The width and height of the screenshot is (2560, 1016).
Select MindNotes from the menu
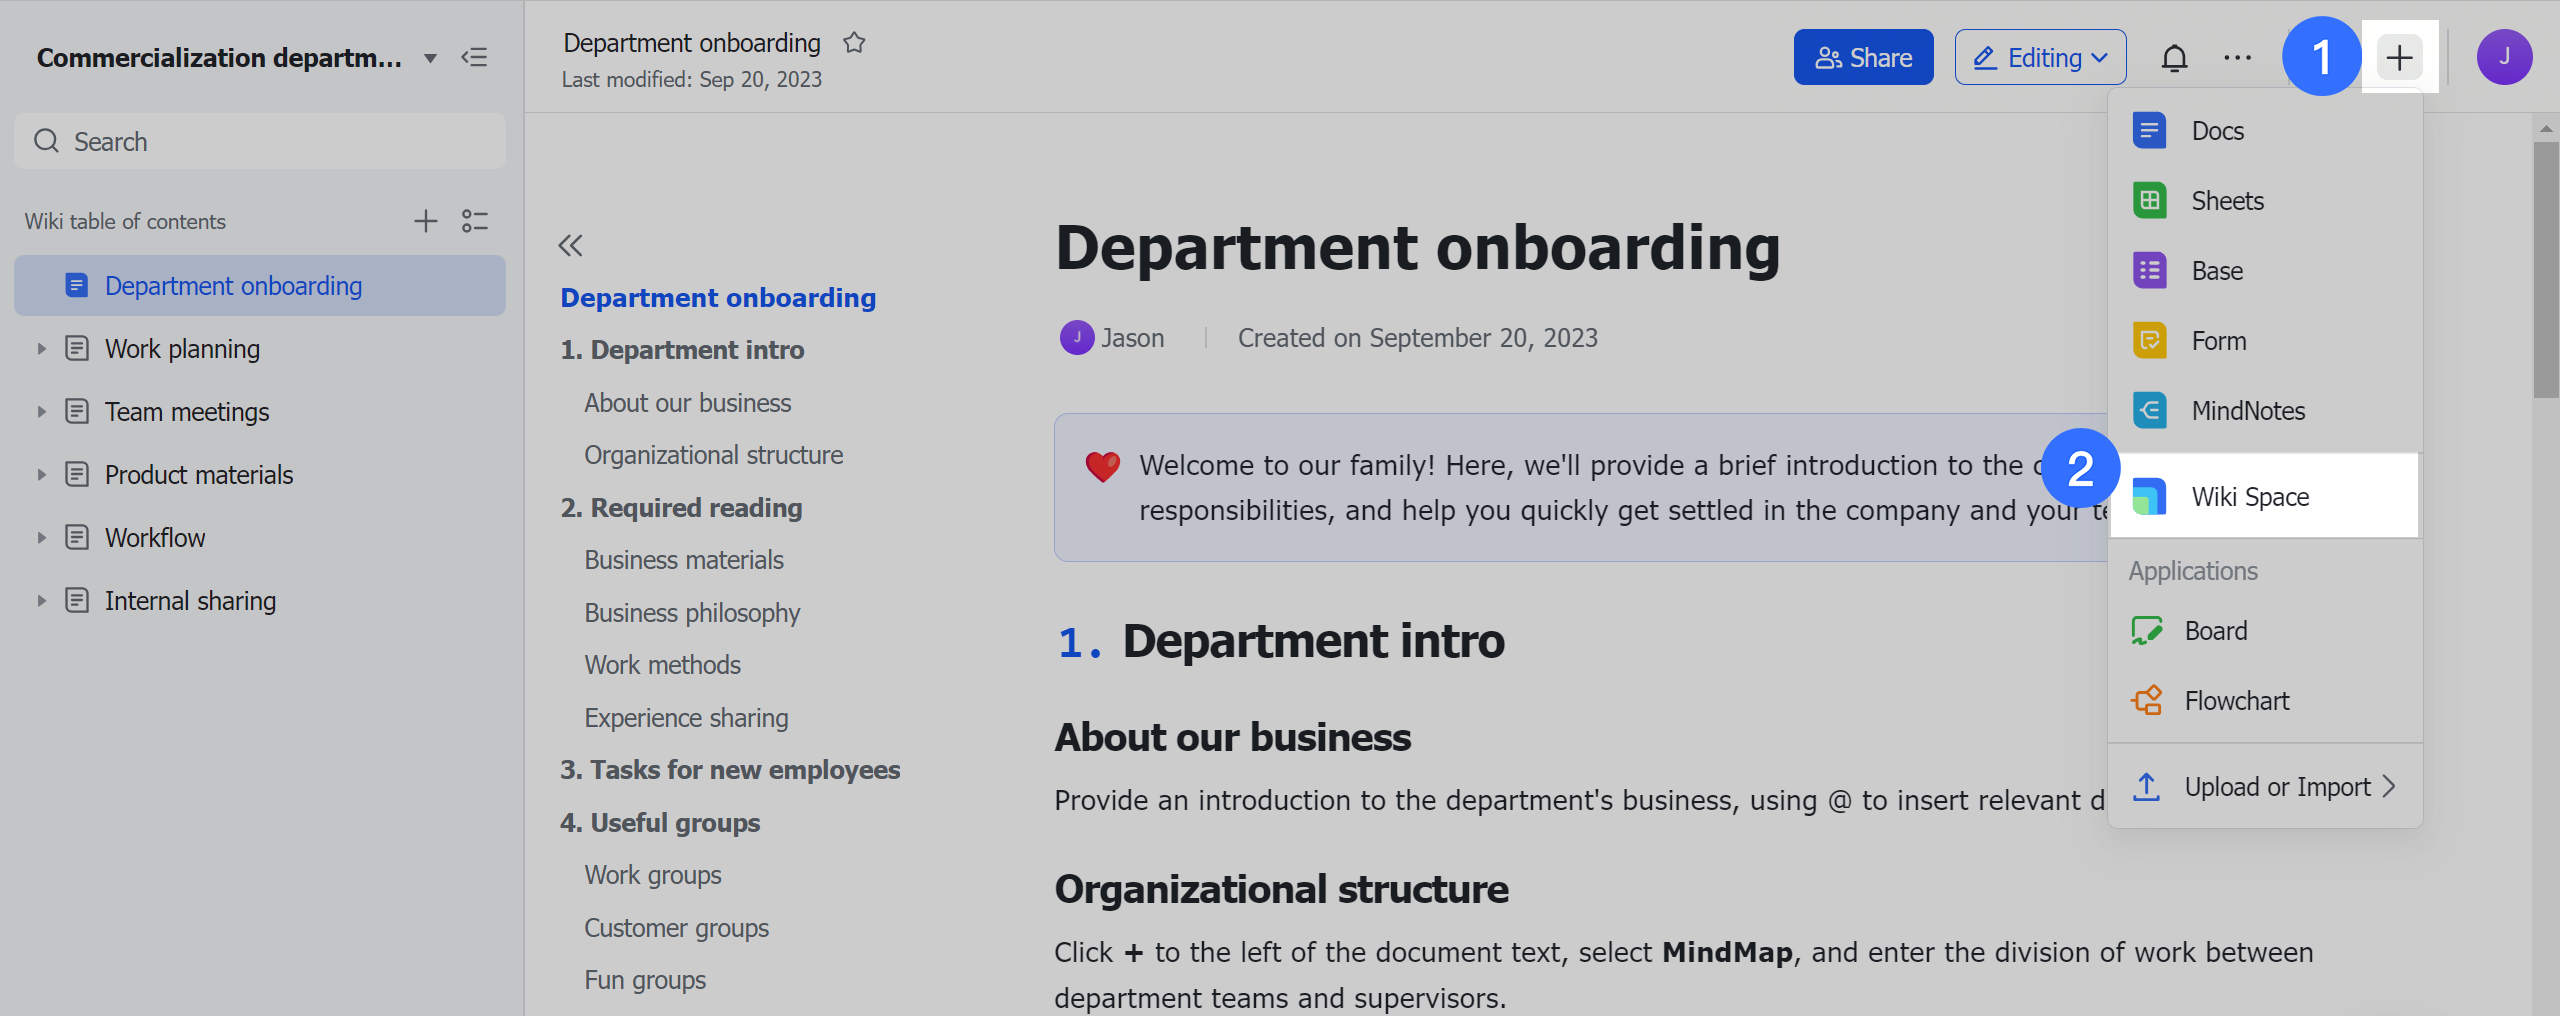click(x=2249, y=410)
